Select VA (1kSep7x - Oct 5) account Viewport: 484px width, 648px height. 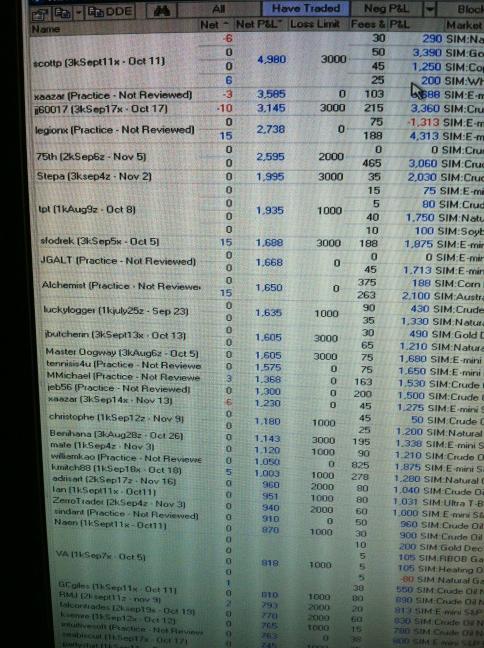(101, 556)
